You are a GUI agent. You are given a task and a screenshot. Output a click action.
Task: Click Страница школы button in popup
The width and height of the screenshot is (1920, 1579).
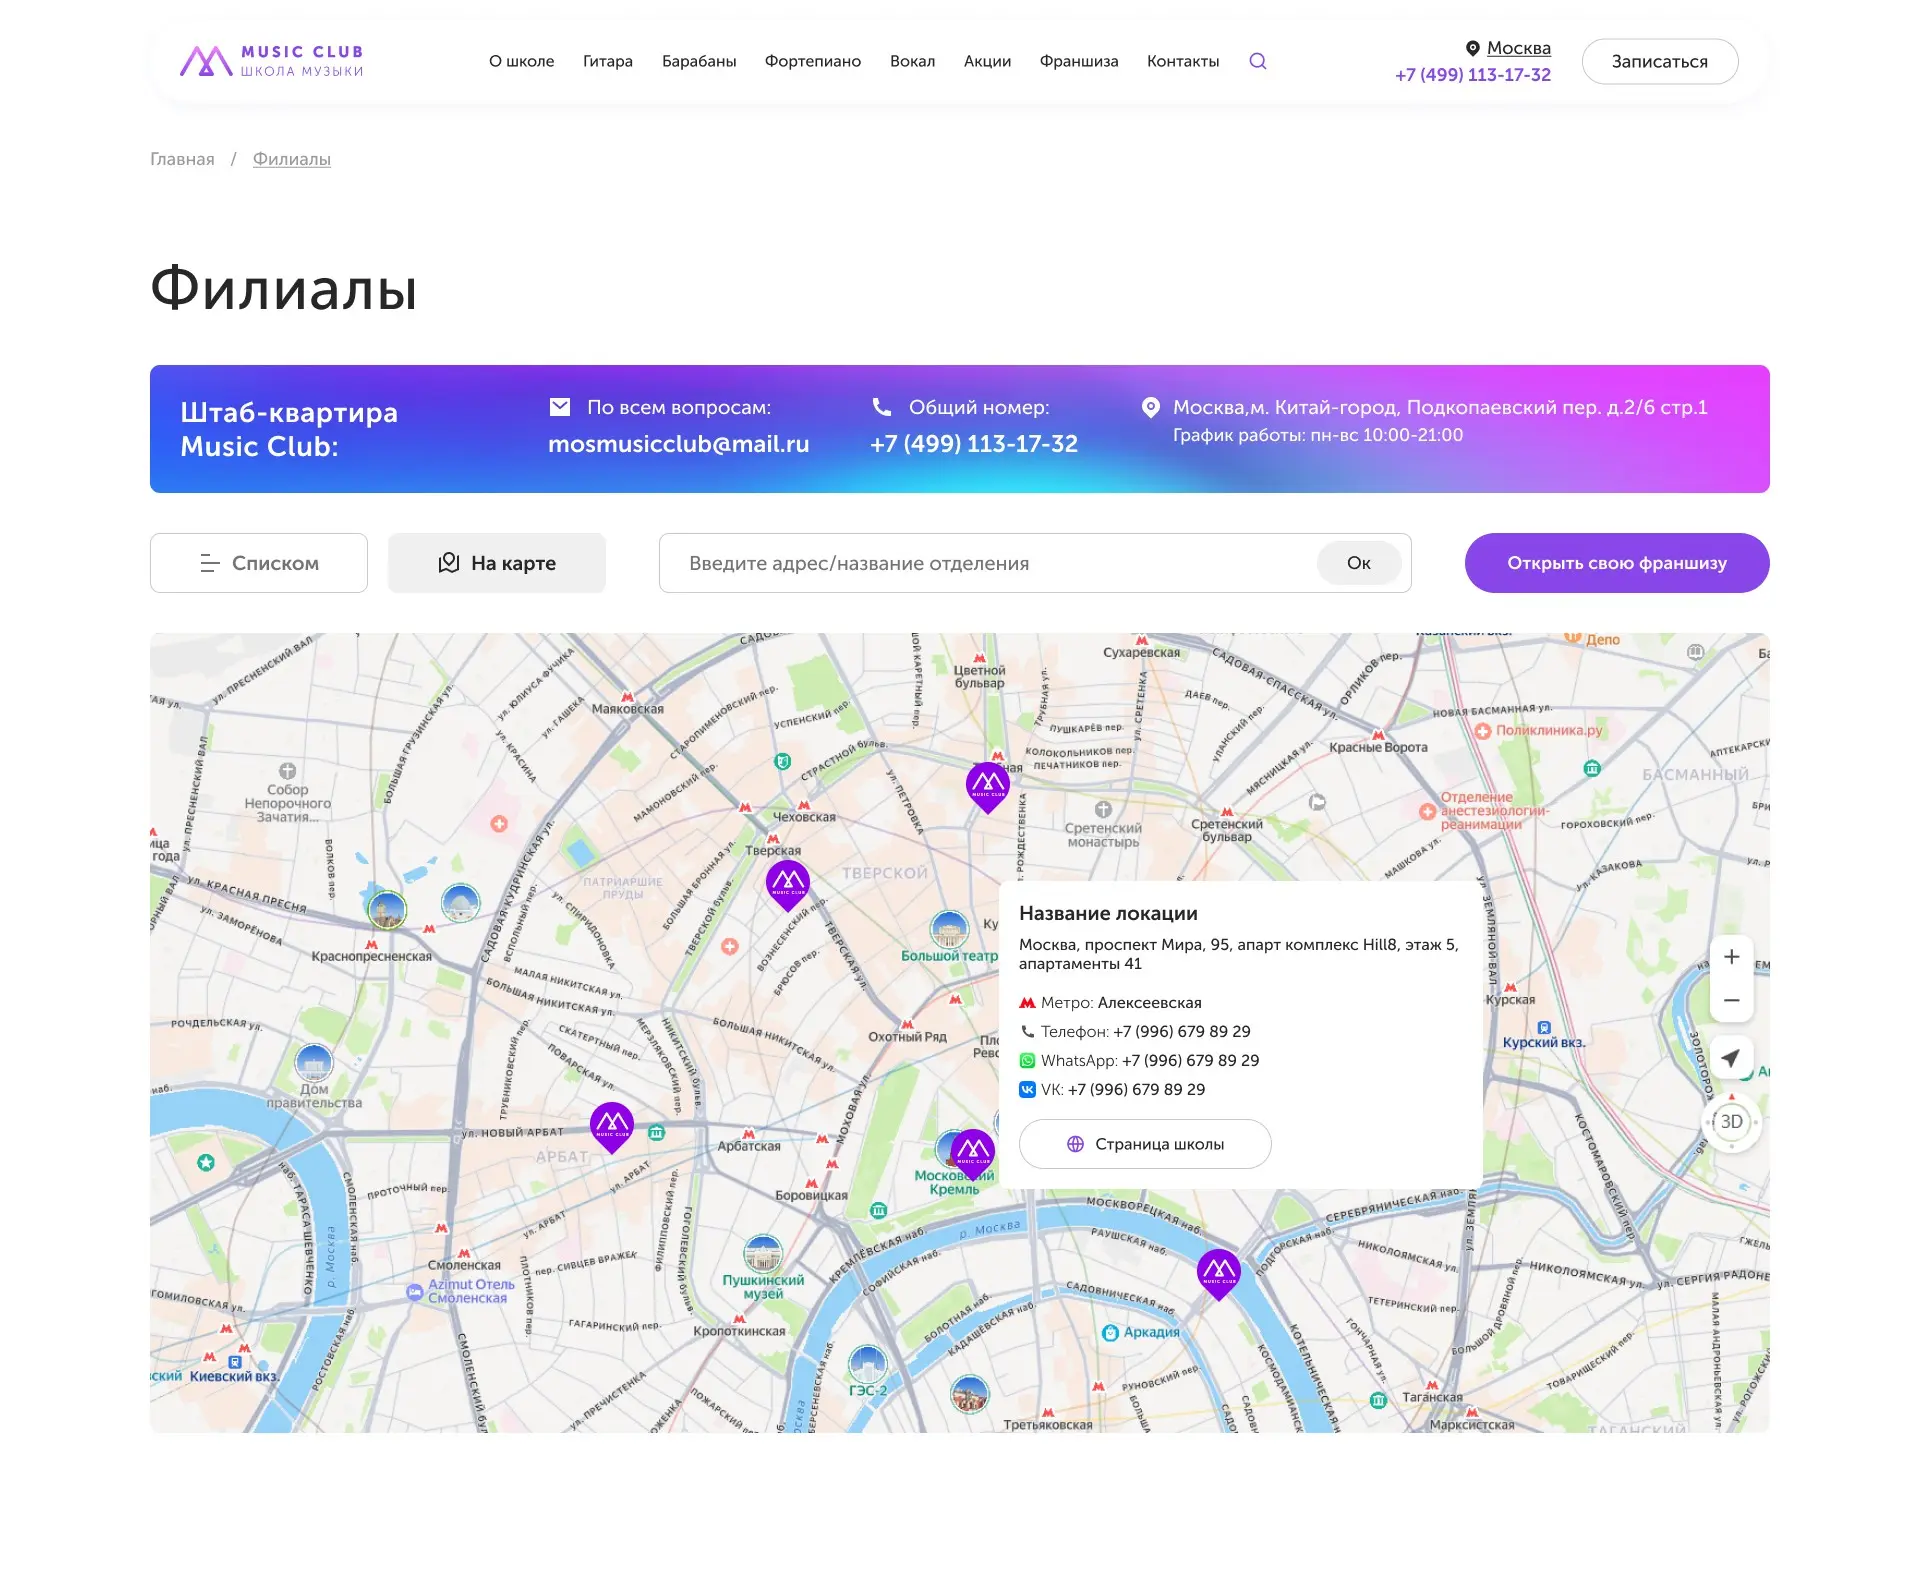click(1145, 1144)
